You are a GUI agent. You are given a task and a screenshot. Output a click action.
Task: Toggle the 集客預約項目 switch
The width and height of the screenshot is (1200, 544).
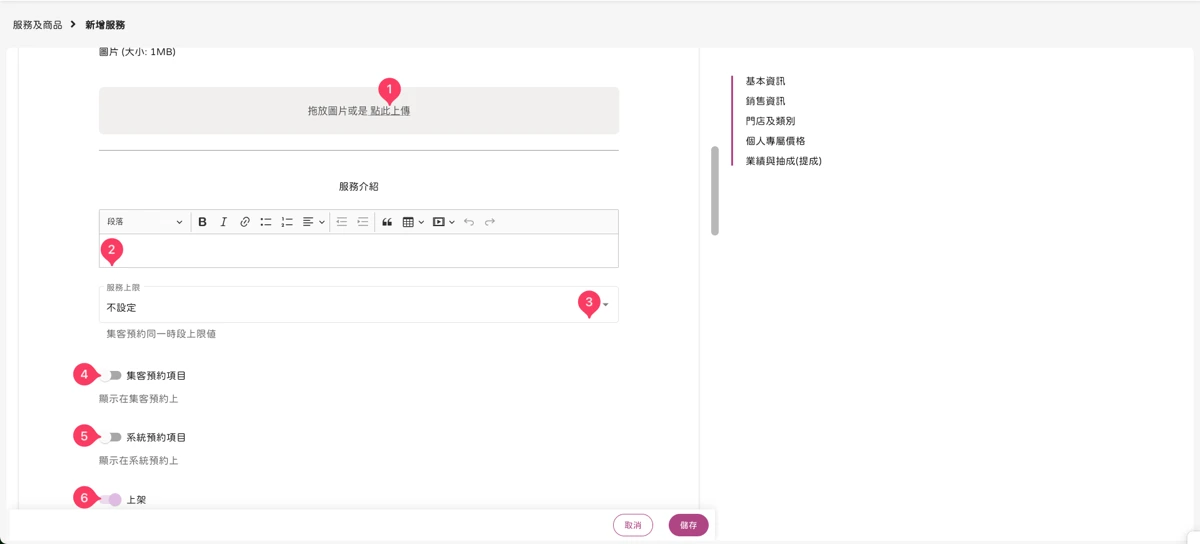[111, 376]
